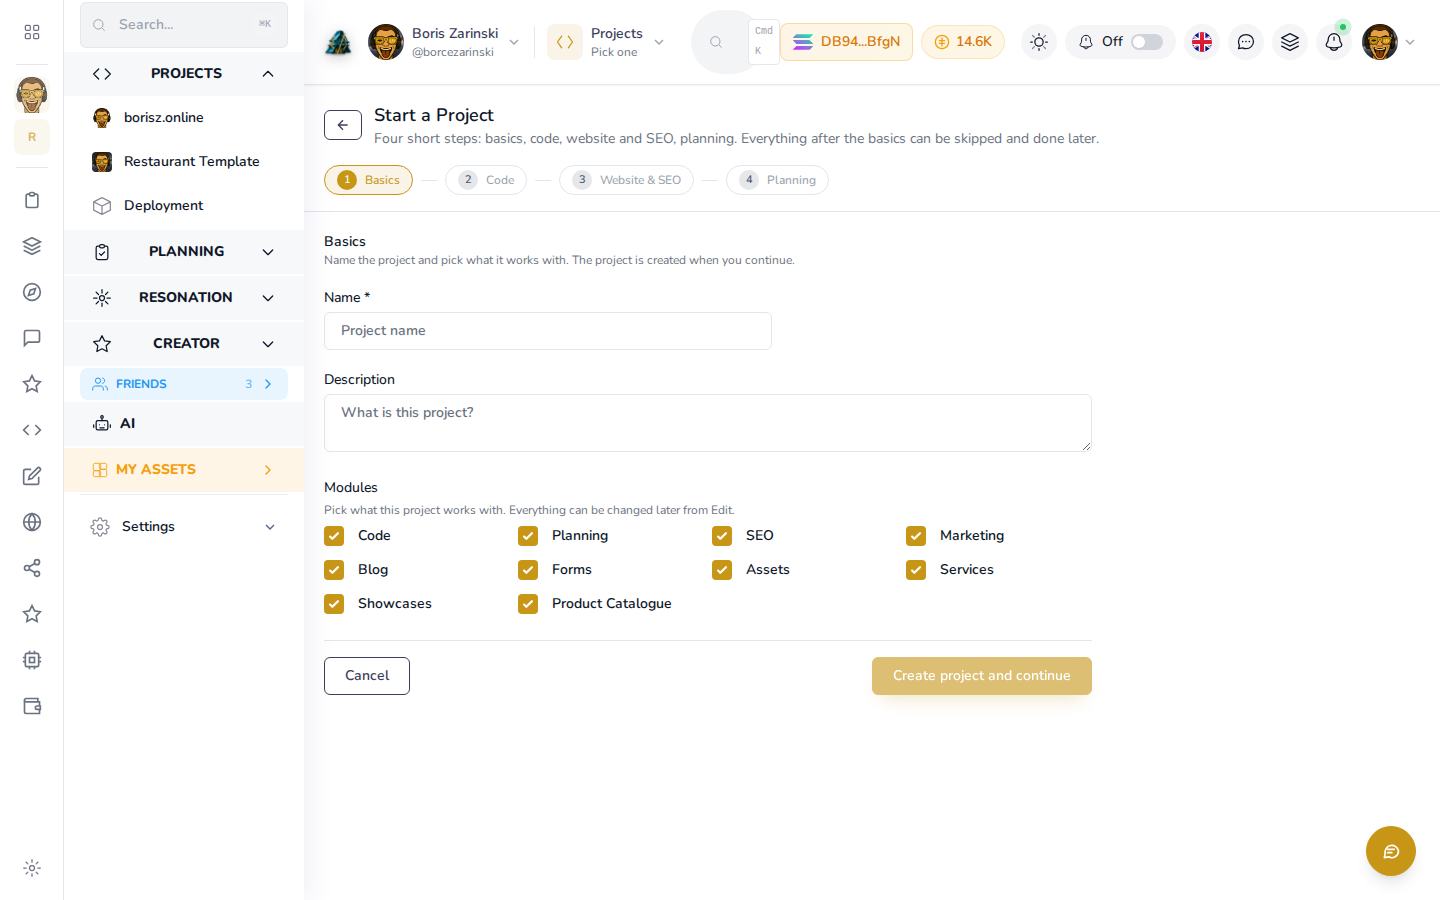Open the Projects Pick one dropdown
The width and height of the screenshot is (1440, 900).
point(606,42)
